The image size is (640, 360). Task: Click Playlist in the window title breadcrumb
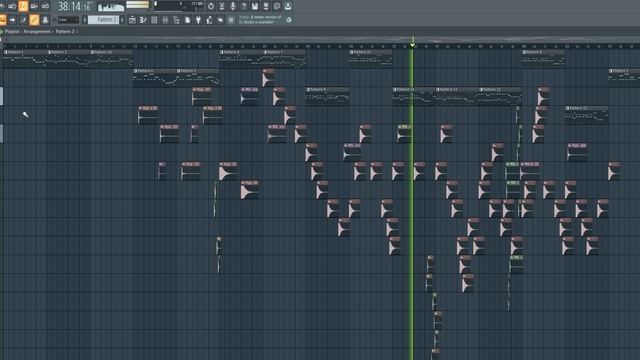12,31
